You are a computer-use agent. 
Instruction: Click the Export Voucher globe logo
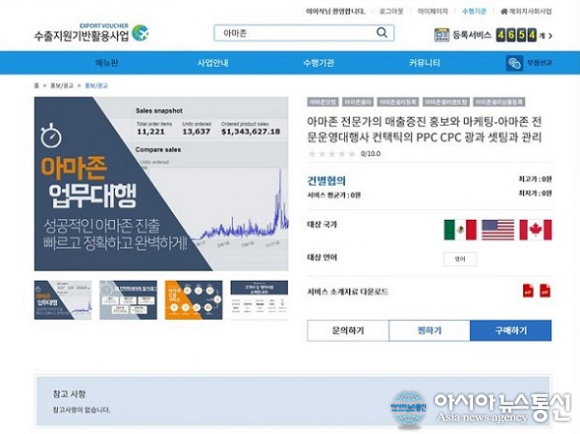point(141,33)
